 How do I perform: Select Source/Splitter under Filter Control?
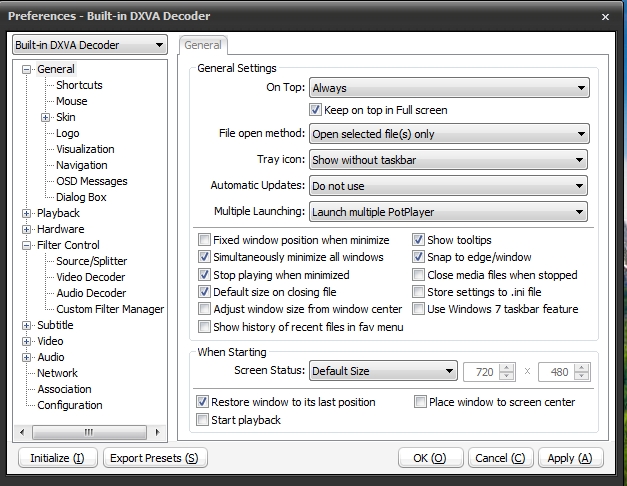tap(92, 261)
